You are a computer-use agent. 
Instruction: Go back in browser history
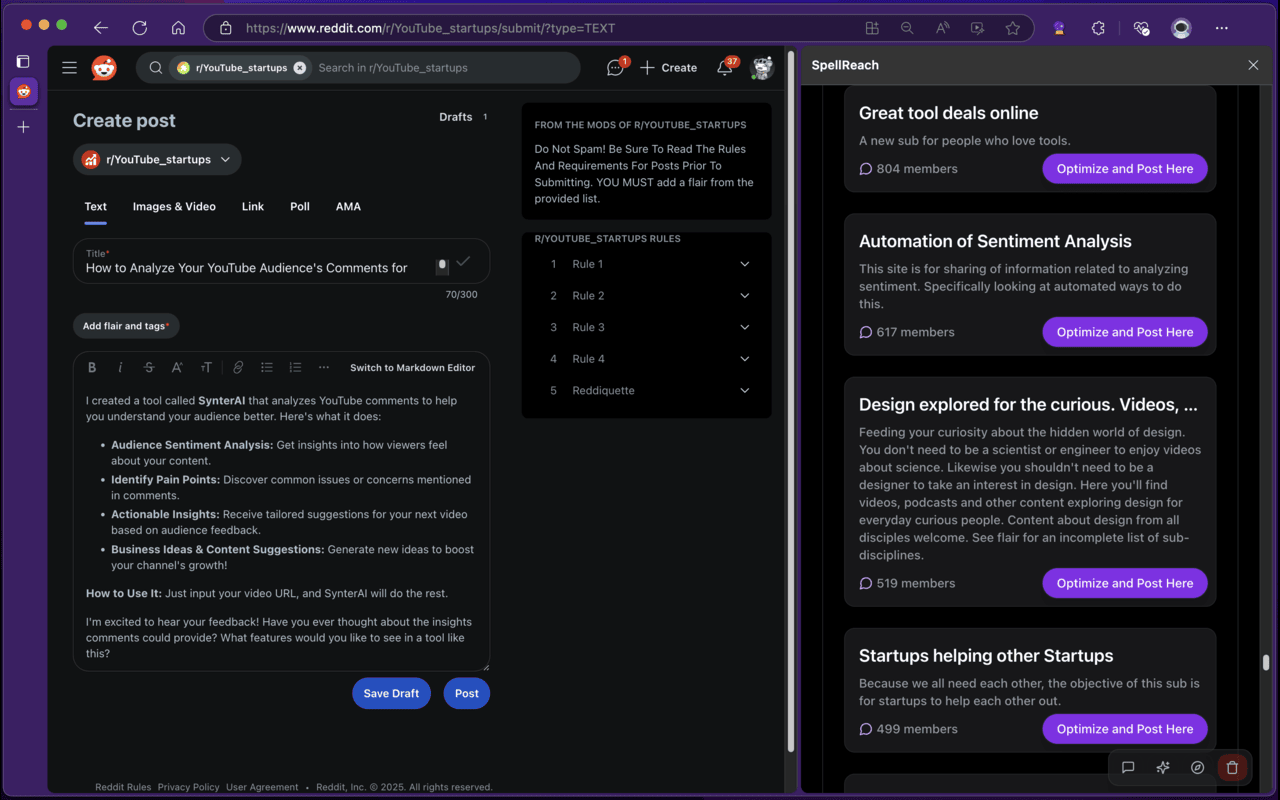pyautogui.click(x=100, y=28)
